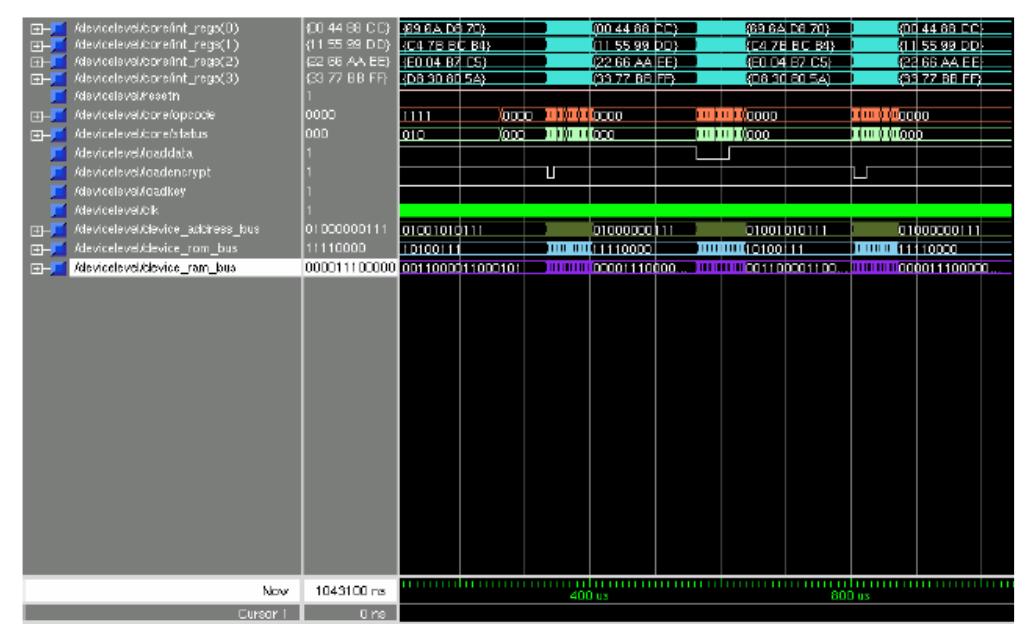Click the loadencrypt low pulse near 400 us
The width and height of the screenshot is (1031, 624).
pyautogui.click(x=550, y=173)
